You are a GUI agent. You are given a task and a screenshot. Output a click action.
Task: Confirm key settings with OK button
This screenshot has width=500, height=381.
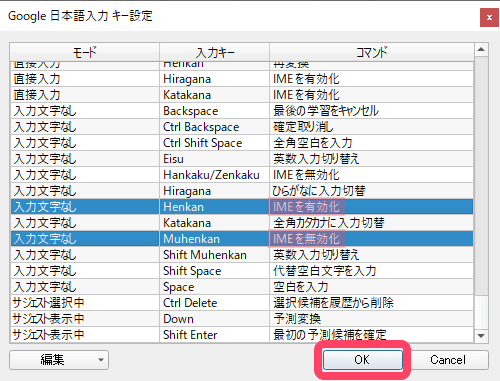[362, 360]
